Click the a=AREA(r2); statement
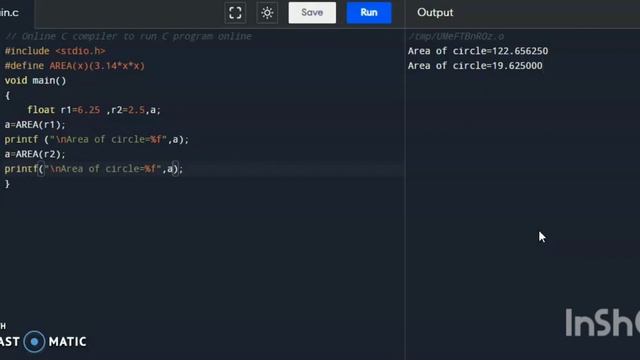Image resolution: width=640 pixels, height=360 pixels. 35,154
